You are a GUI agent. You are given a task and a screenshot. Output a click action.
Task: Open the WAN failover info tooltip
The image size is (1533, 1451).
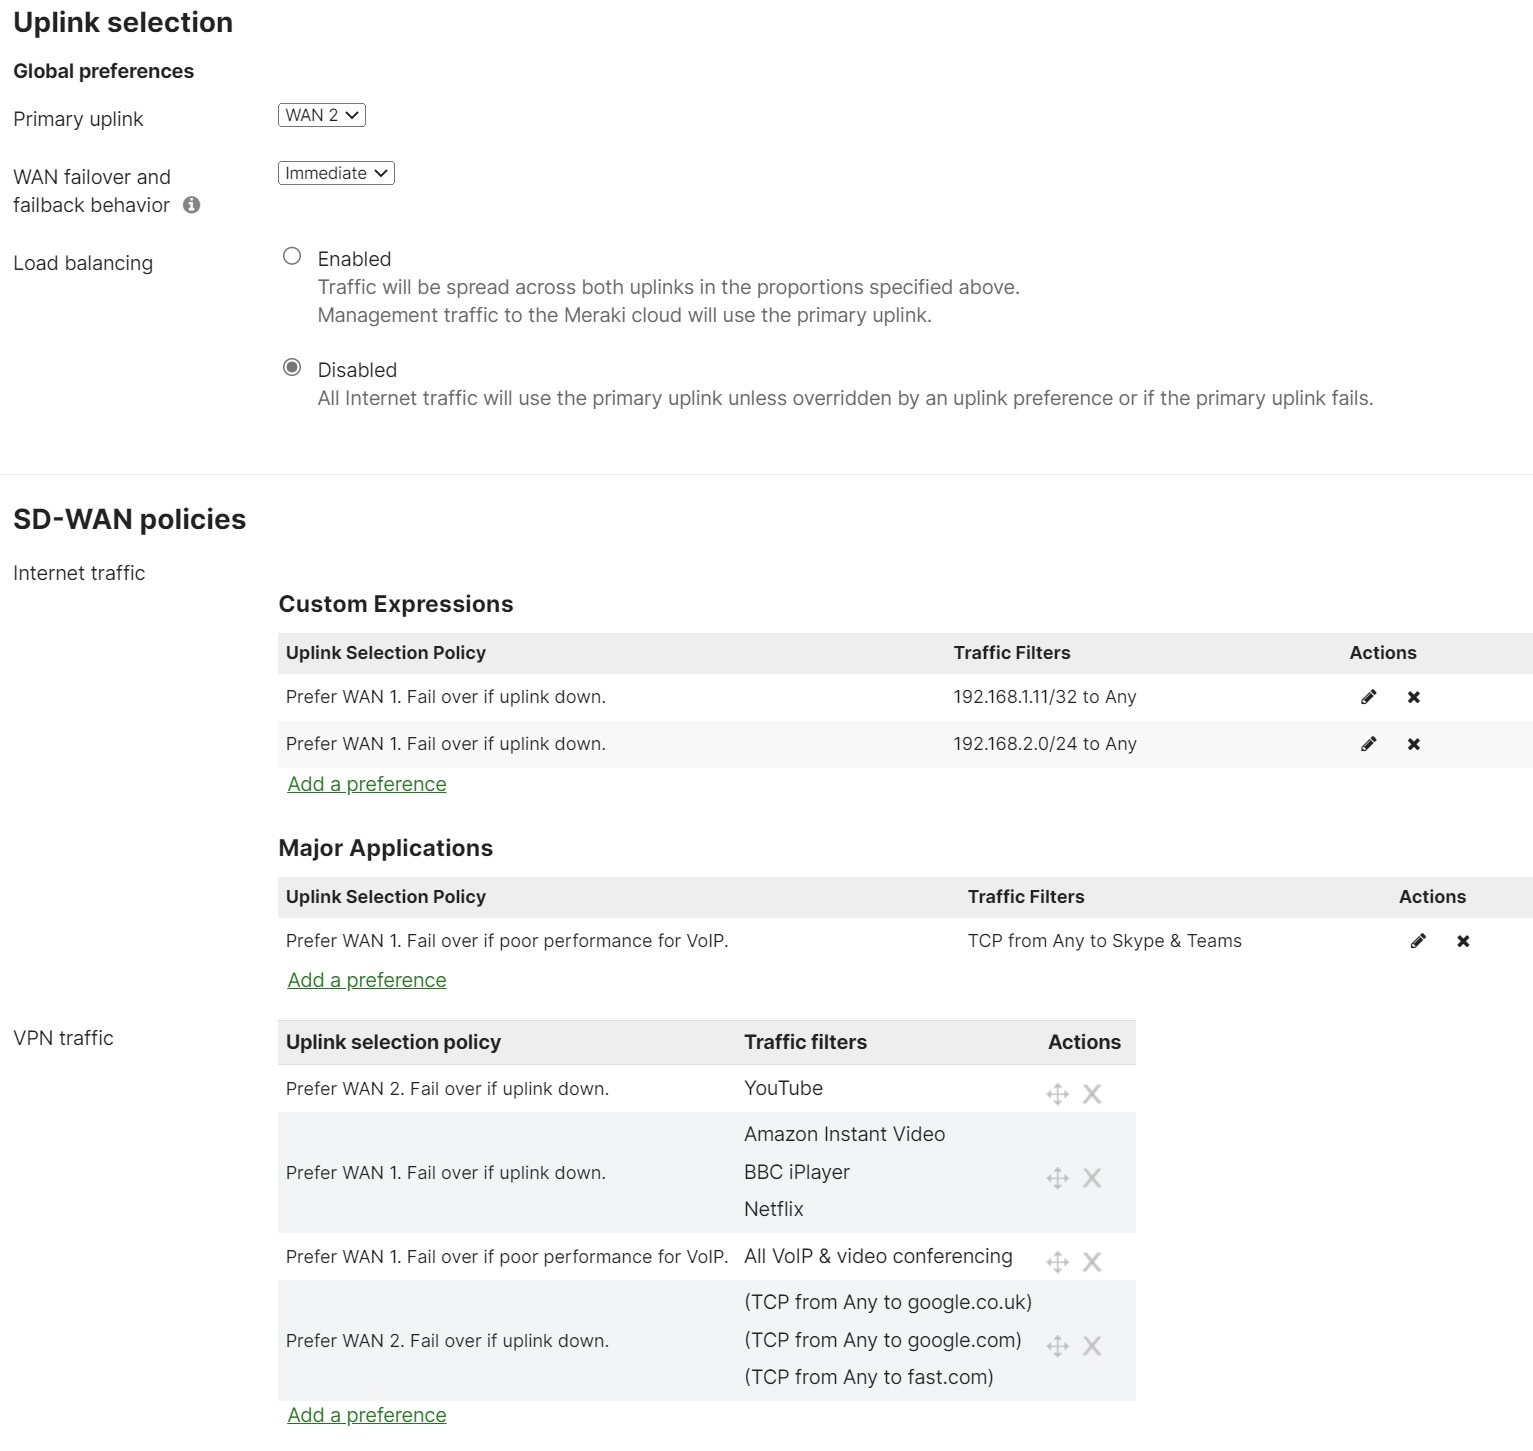pyautogui.click(x=193, y=206)
